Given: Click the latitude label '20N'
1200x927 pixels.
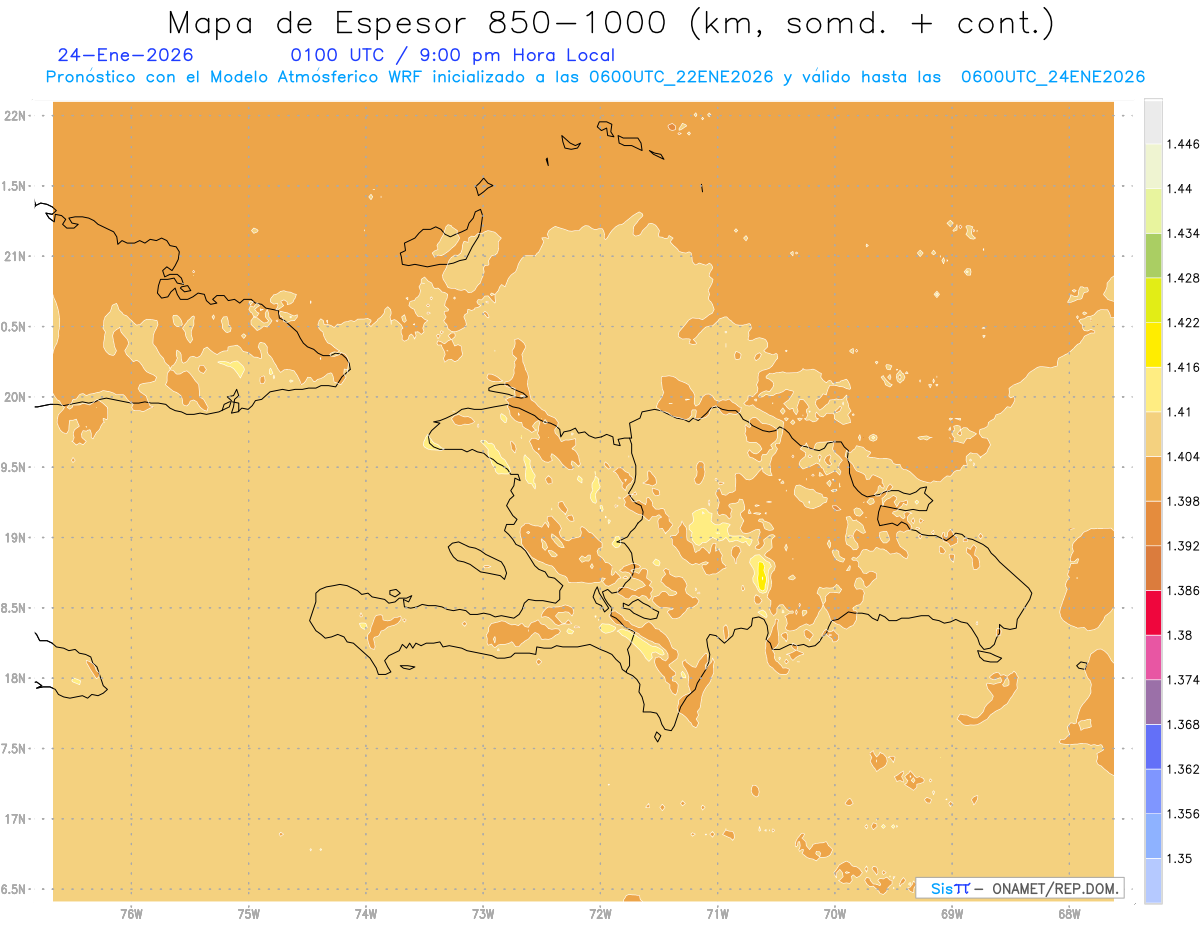Looking at the screenshot, I should (16, 397).
